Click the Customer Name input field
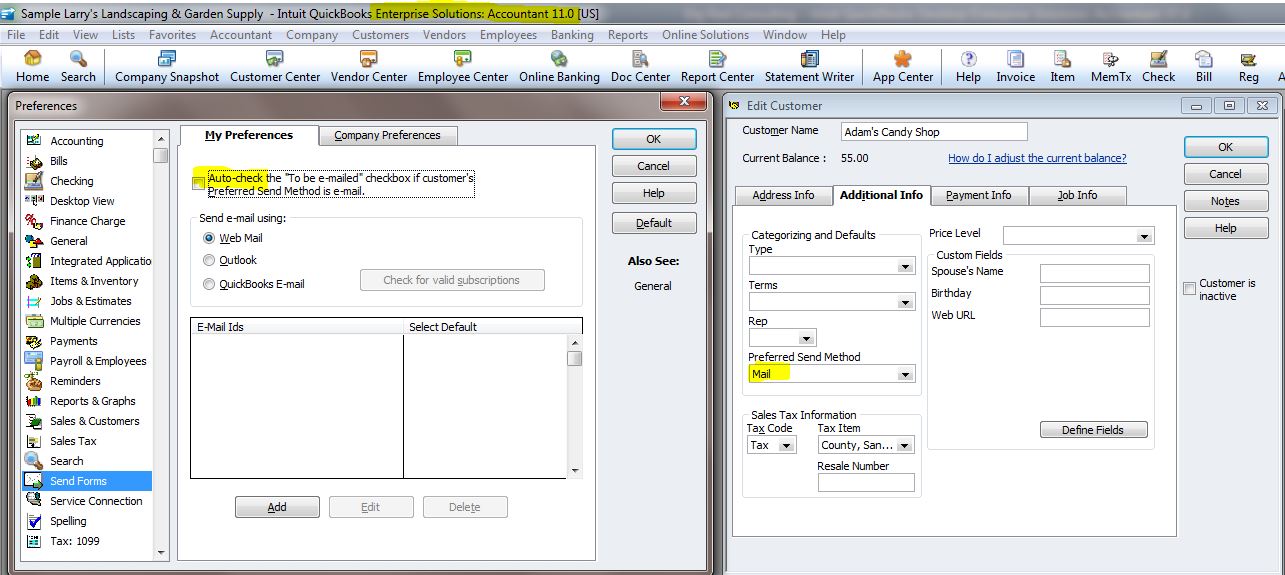Image resolution: width=1285 pixels, height=575 pixels. [x=934, y=132]
